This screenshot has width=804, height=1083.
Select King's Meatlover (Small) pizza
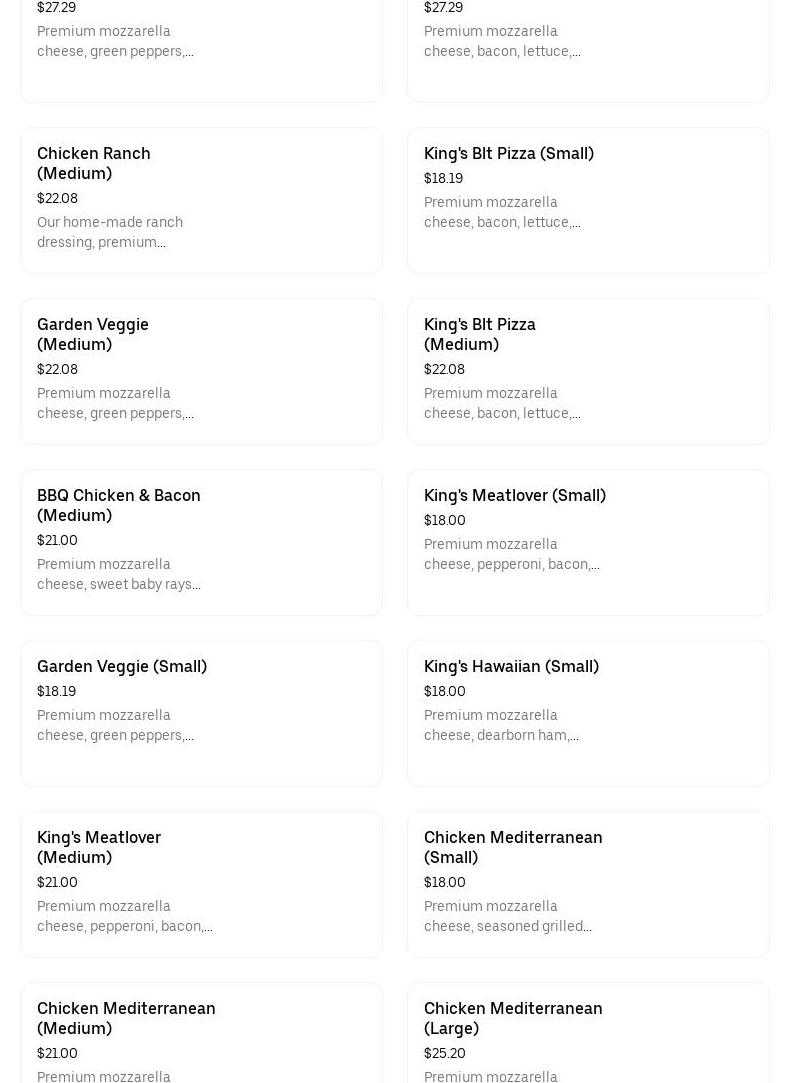(x=588, y=542)
